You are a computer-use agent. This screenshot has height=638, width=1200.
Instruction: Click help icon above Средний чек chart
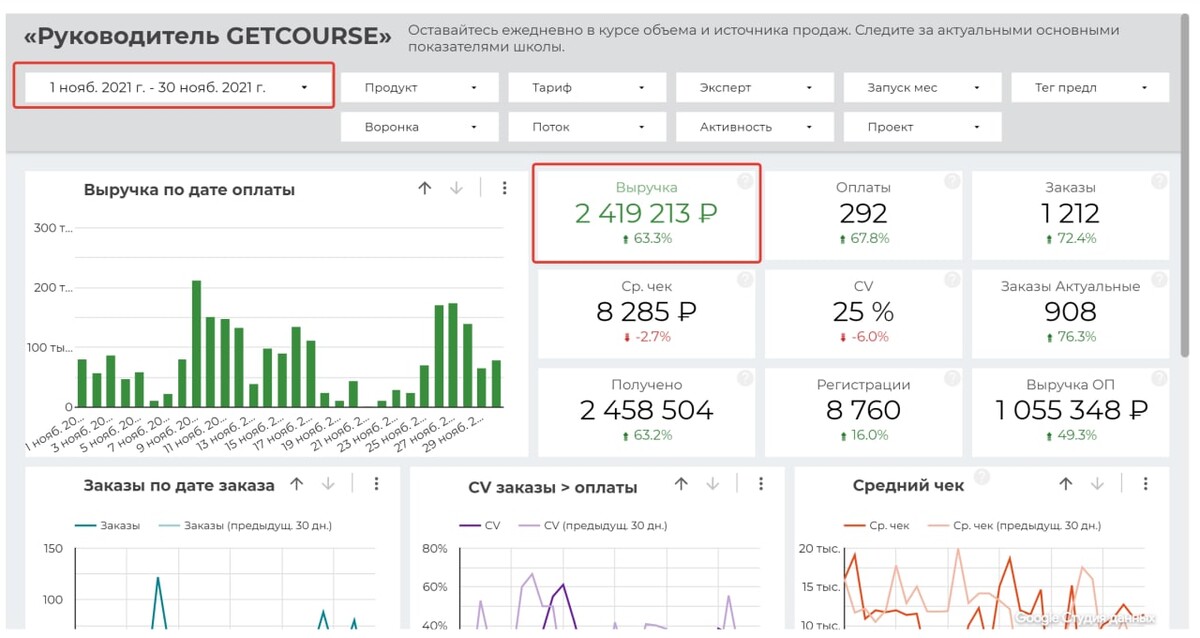point(982,477)
